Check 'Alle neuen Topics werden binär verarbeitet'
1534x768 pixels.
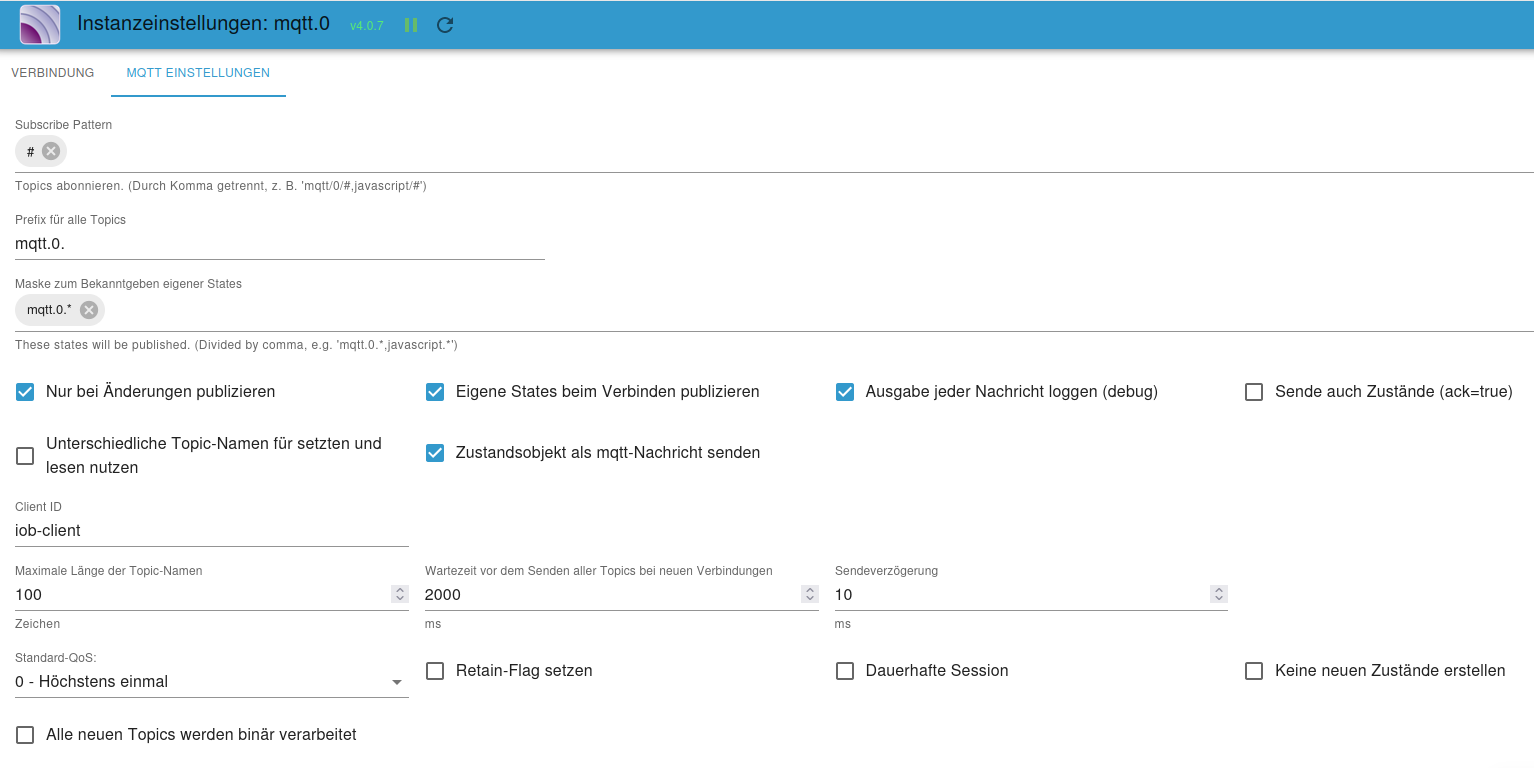tap(25, 735)
